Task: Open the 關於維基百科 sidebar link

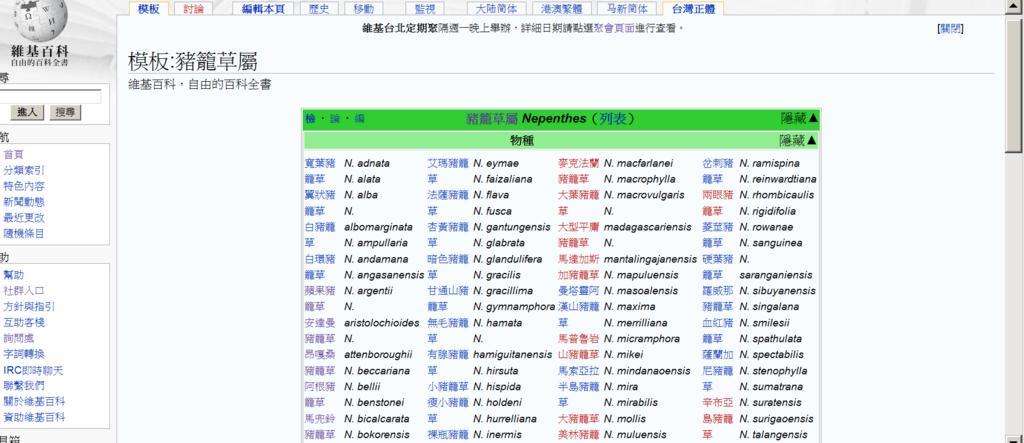Action: [x=35, y=402]
